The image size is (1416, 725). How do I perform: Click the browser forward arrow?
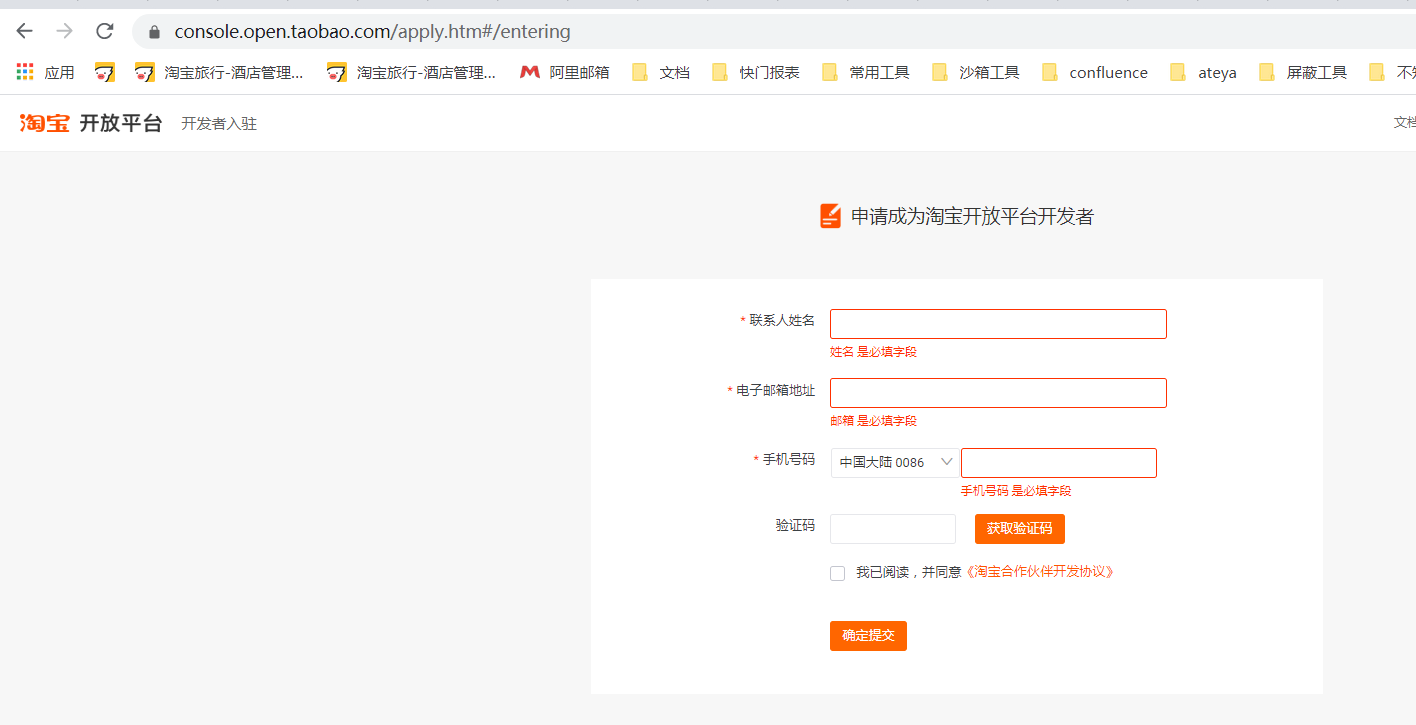65,31
